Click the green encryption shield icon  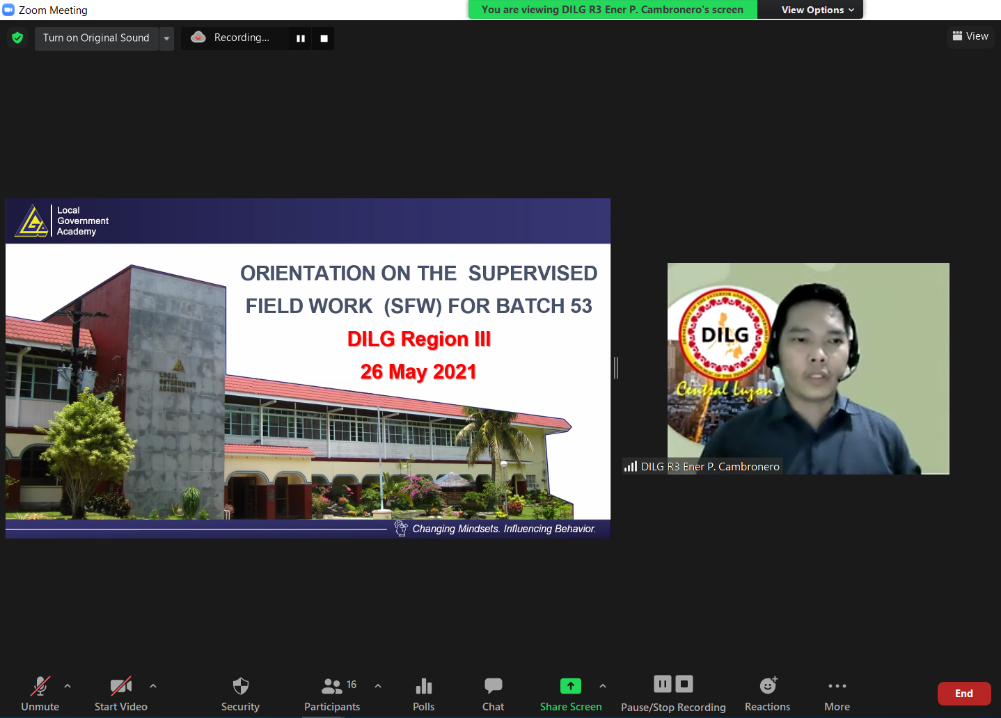pos(18,38)
